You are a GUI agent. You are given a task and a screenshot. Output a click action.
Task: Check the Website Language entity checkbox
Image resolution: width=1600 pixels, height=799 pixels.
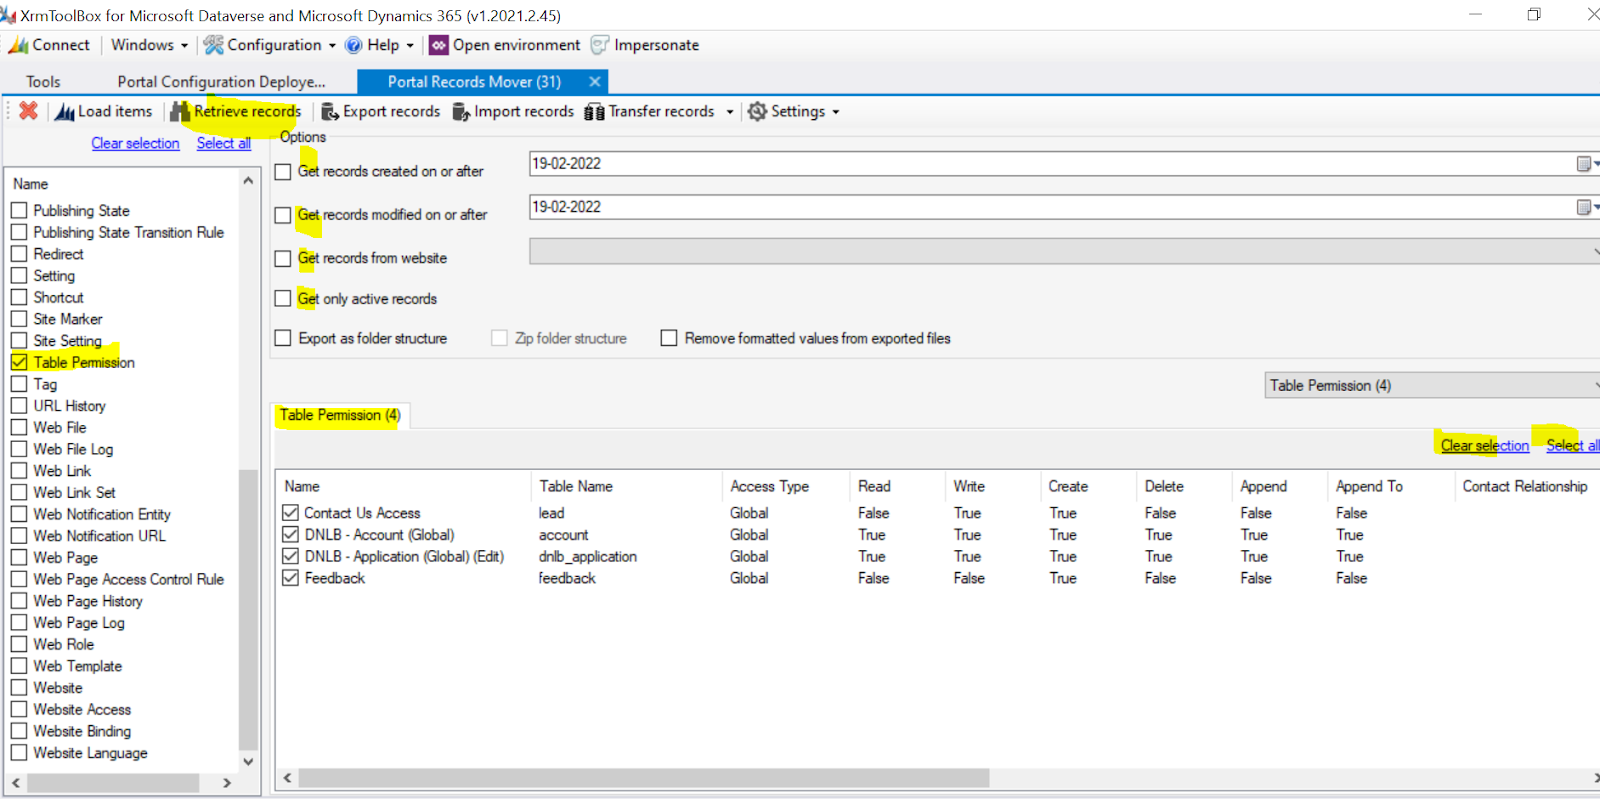pos(19,752)
